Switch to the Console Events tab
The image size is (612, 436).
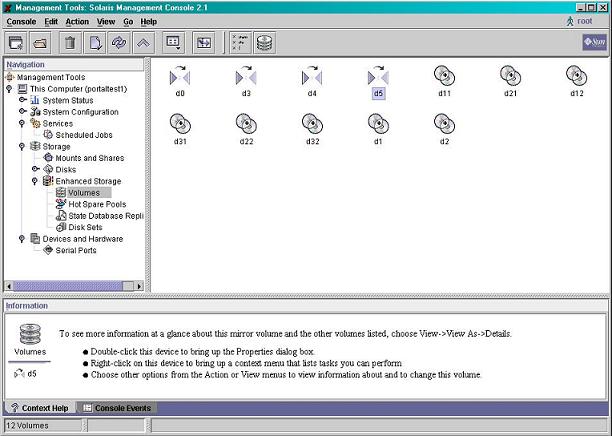(x=117, y=408)
